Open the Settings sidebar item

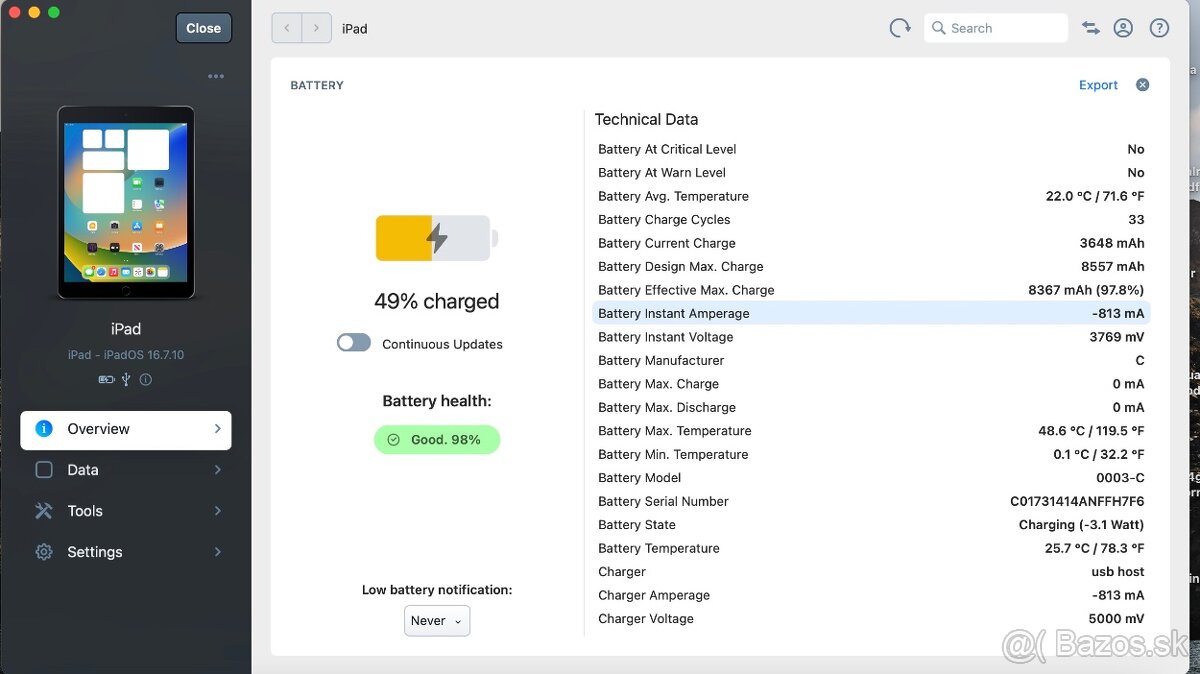pyautogui.click(x=126, y=552)
